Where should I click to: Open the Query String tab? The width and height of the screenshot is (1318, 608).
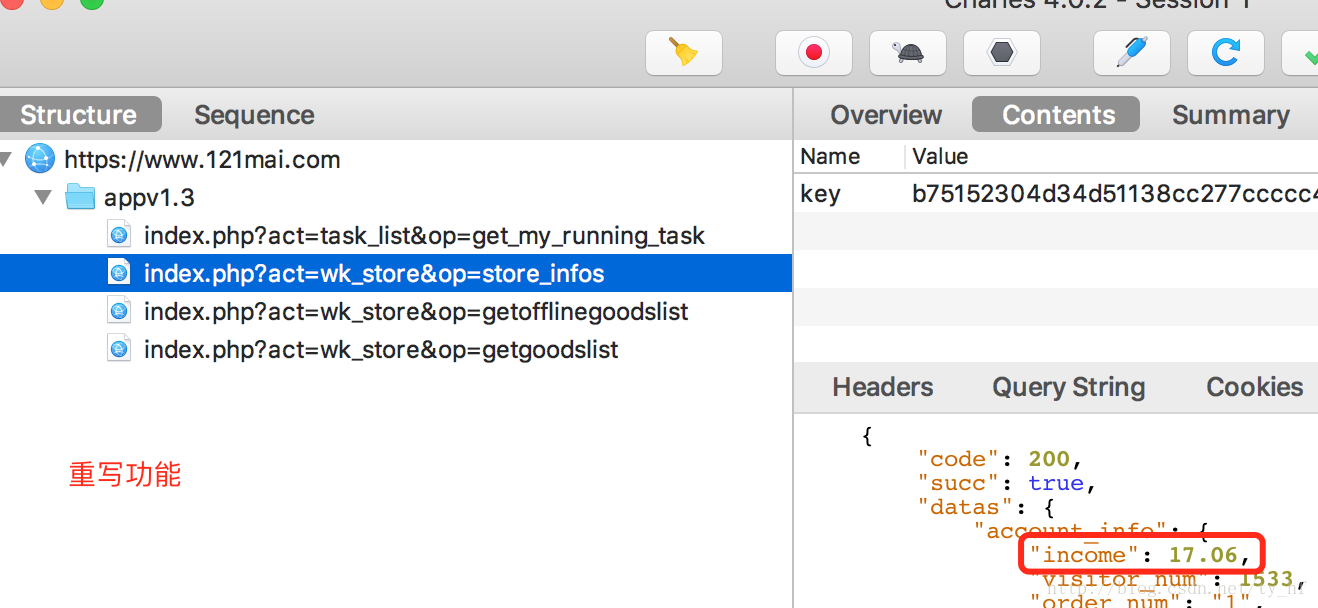pyautogui.click(x=1068, y=387)
